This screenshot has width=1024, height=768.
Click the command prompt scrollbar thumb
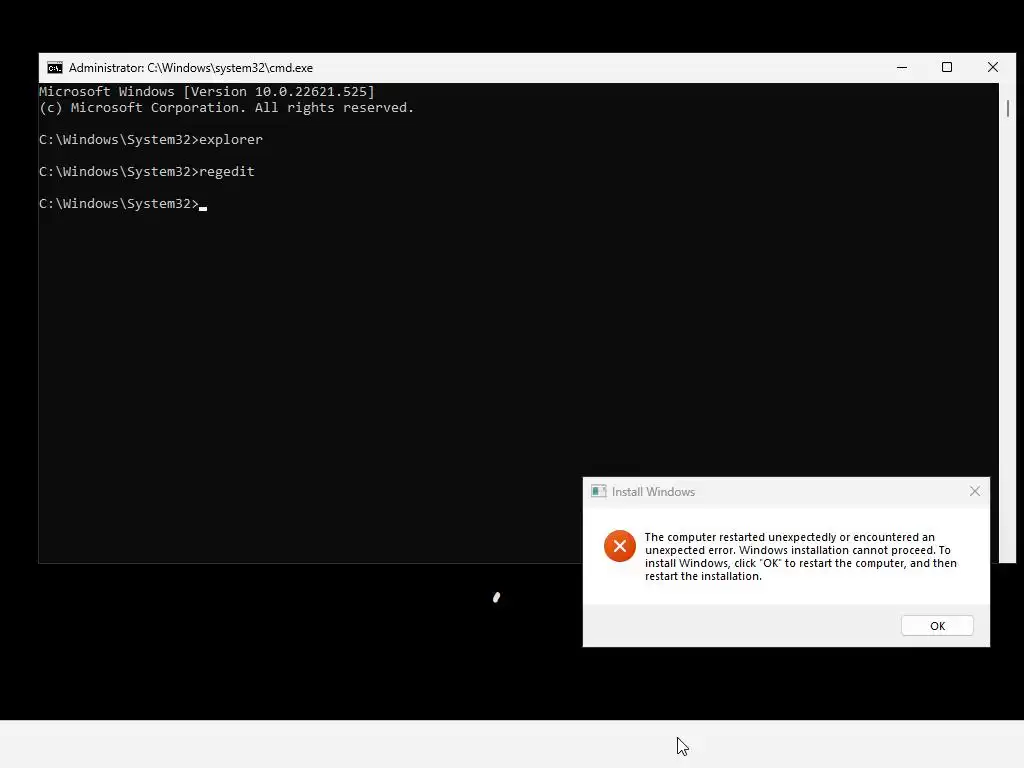click(1008, 108)
